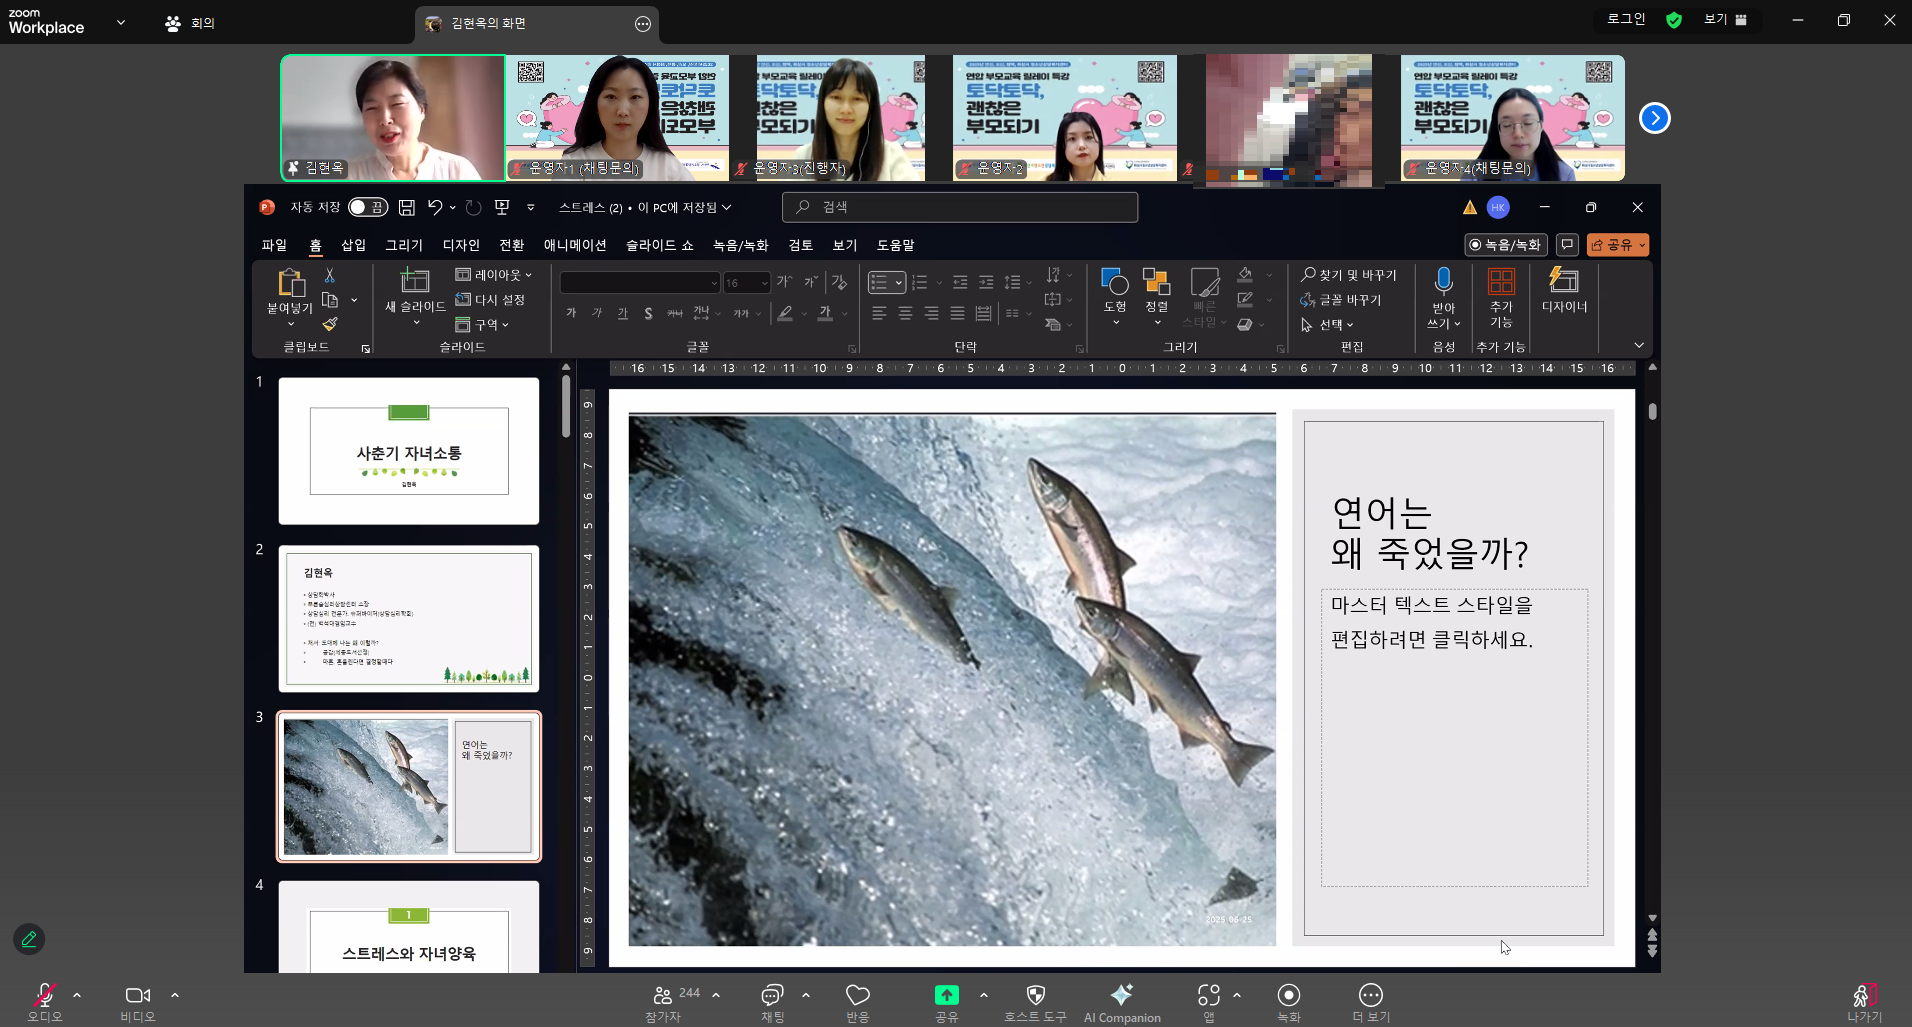Click Find and Replace (찾기 및 바꾸기)

pos(1348,275)
